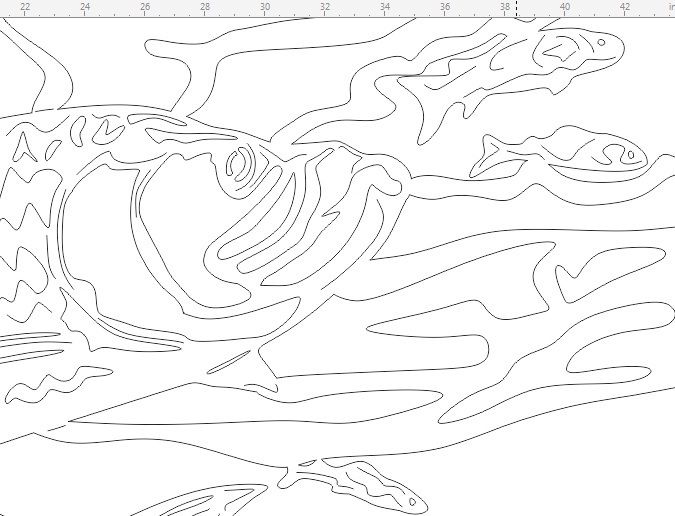
Task: Click the ruler mark labeled 28
Action: pyautogui.click(x=205, y=7)
